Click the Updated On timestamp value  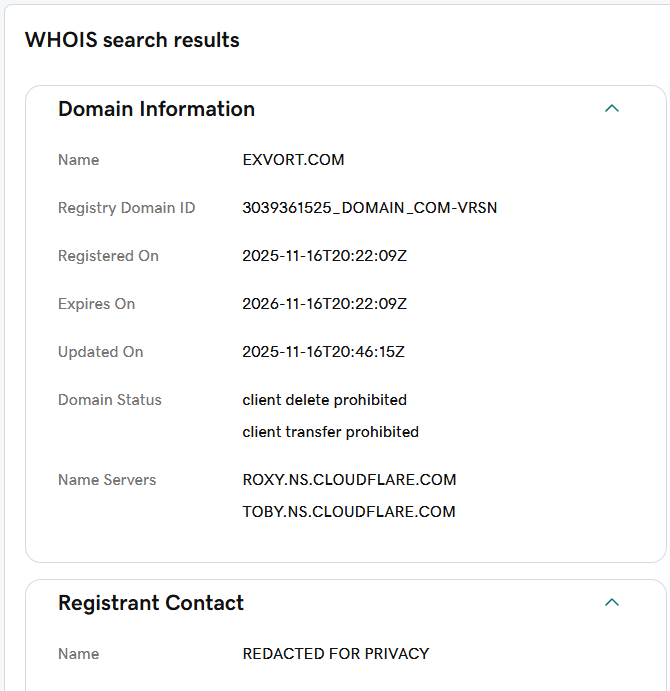point(323,352)
